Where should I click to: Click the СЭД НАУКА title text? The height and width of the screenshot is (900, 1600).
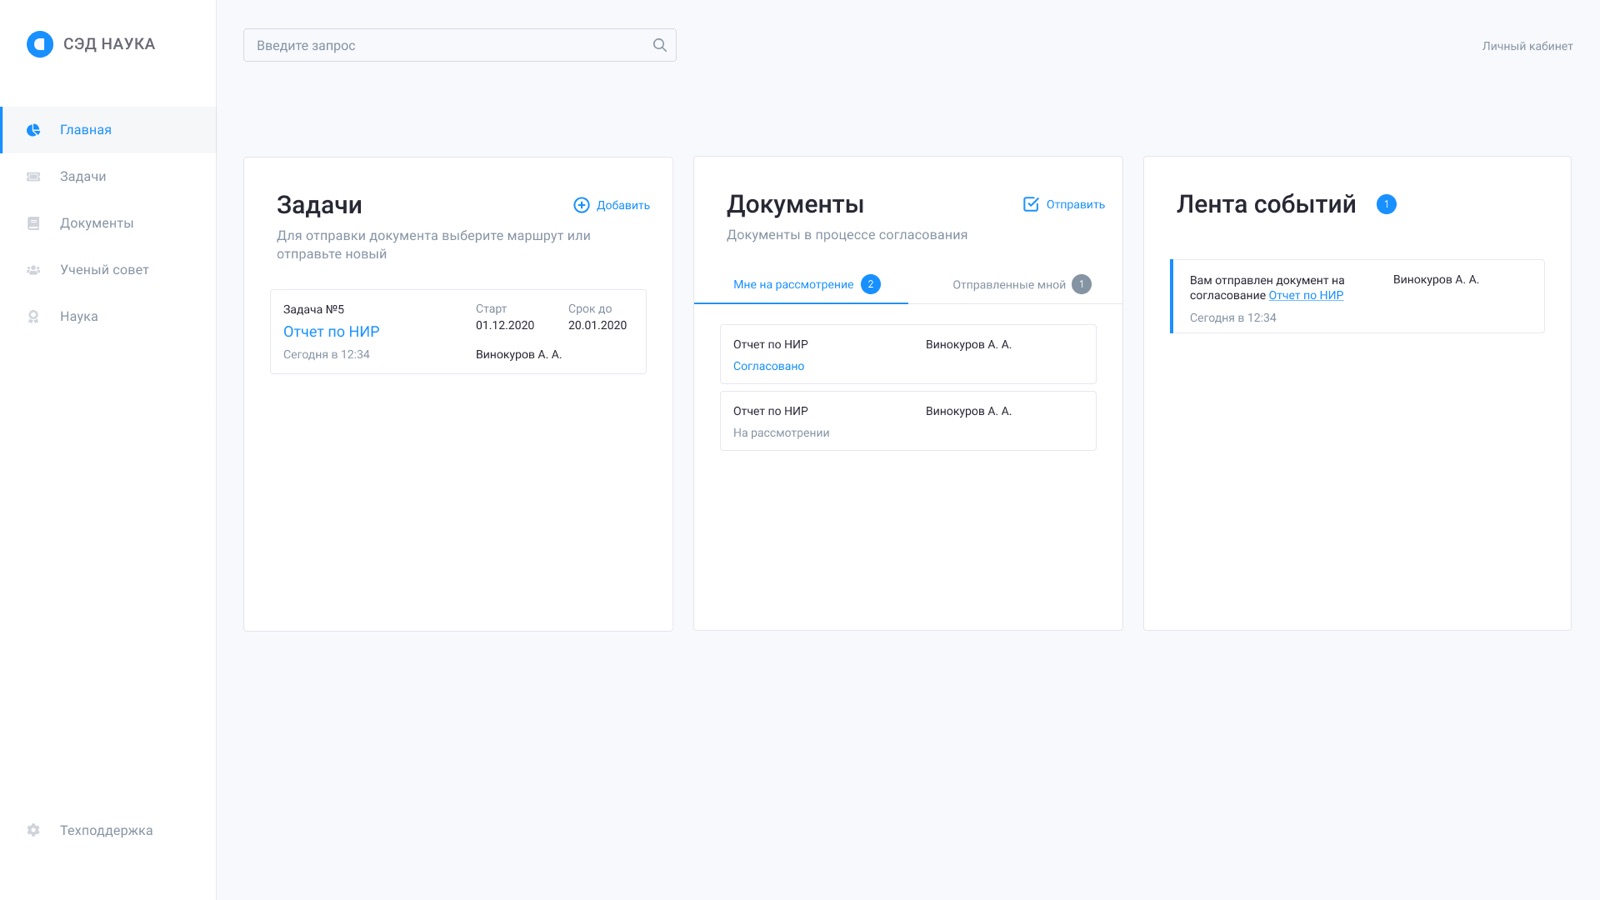tap(109, 44)
